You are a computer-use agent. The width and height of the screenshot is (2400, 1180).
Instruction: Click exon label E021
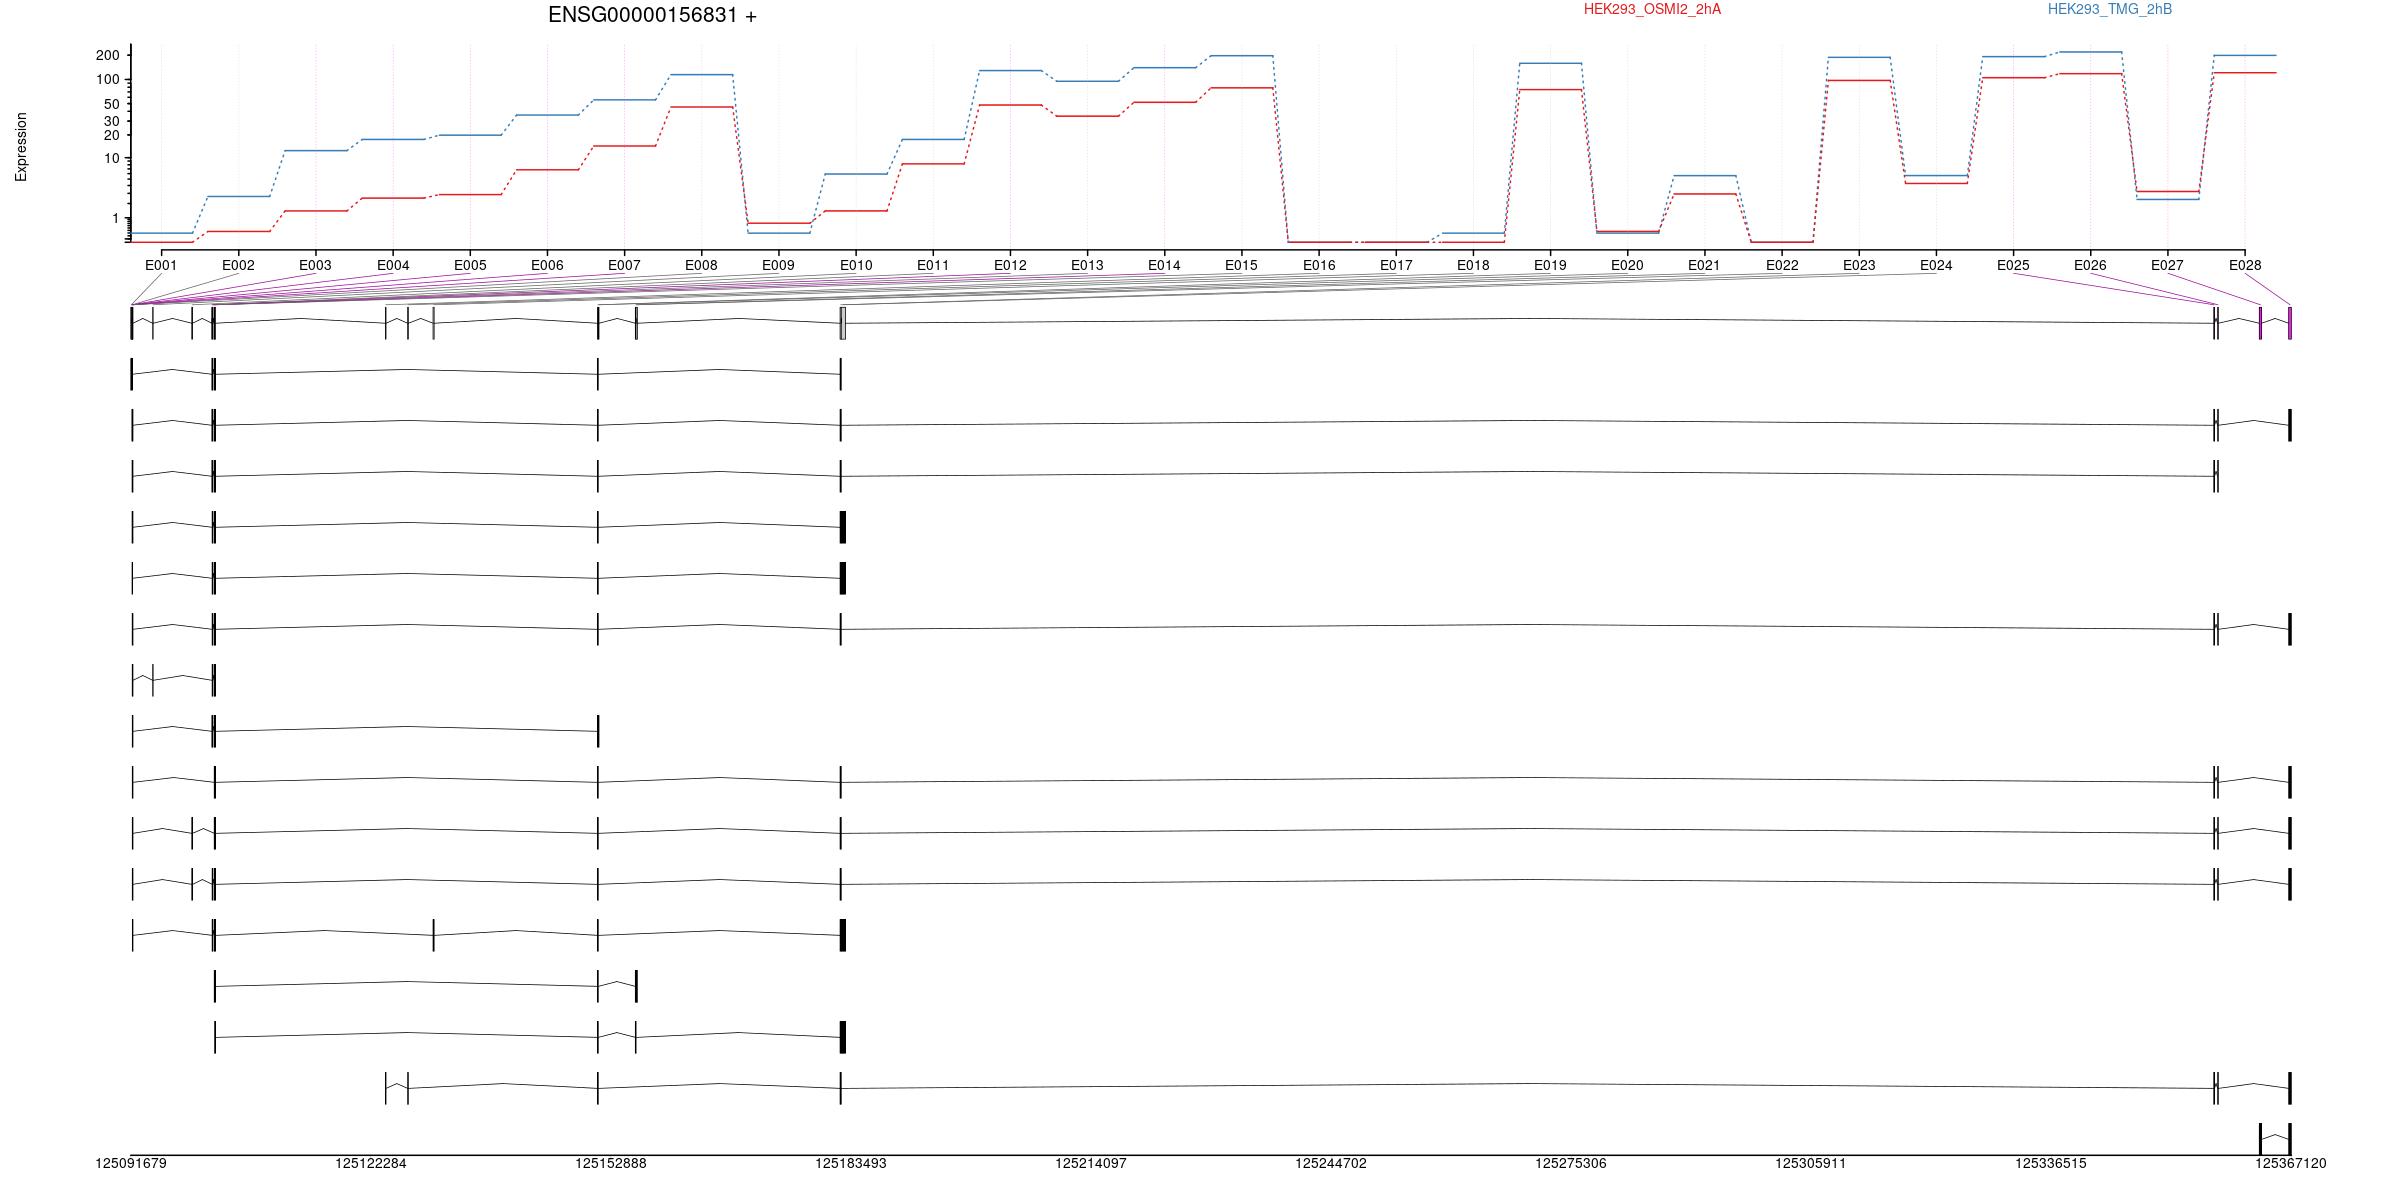pyautogui.click(x=1704, y=265)
